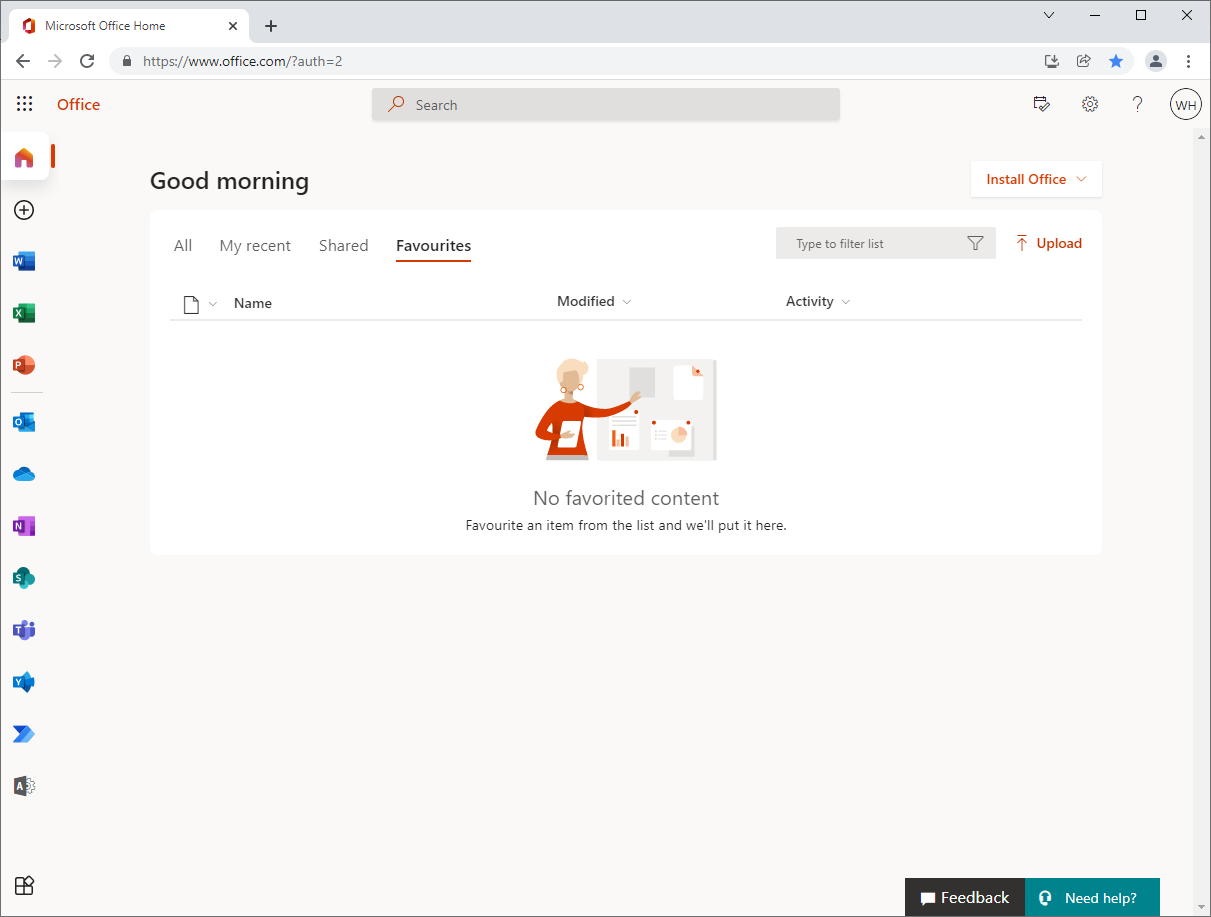The height and width of the screenshot is (917, 1211).
Task: Open Chrome tab search chevron
Action: point(1049,15)
